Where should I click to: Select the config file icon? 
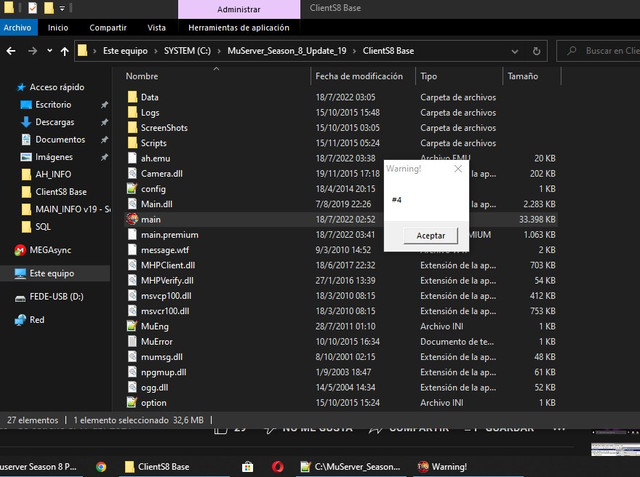pyautogui.click(x=132, y=189)
